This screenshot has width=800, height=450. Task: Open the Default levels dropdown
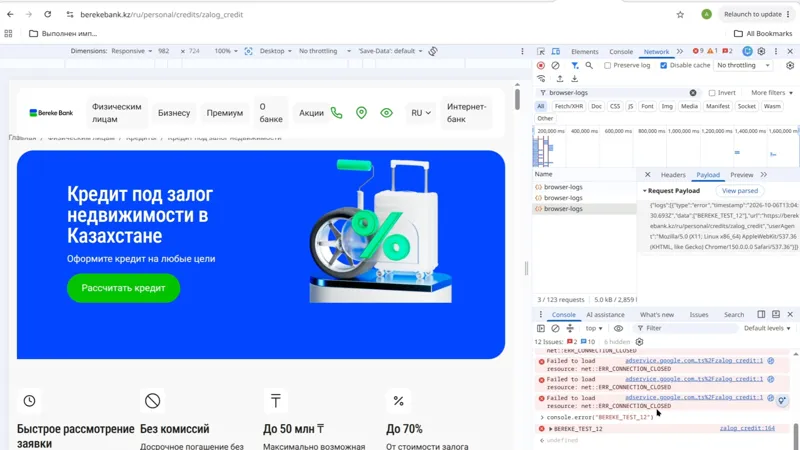click(x=767, y=328)
